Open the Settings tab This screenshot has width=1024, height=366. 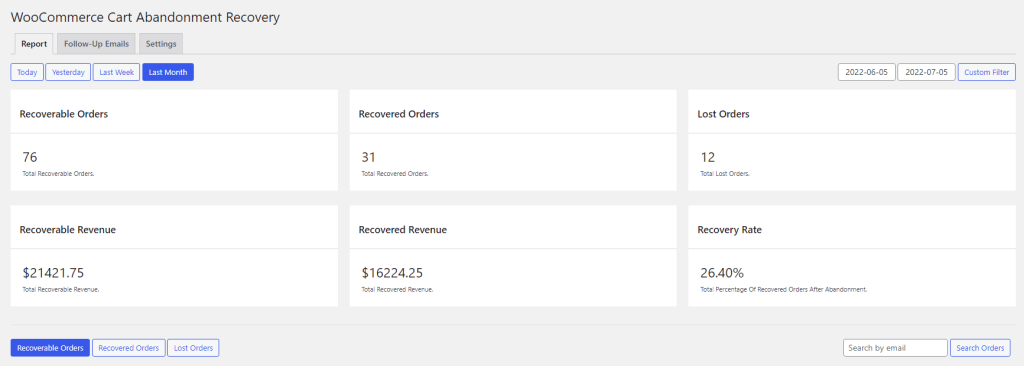(x=161, y=44)
